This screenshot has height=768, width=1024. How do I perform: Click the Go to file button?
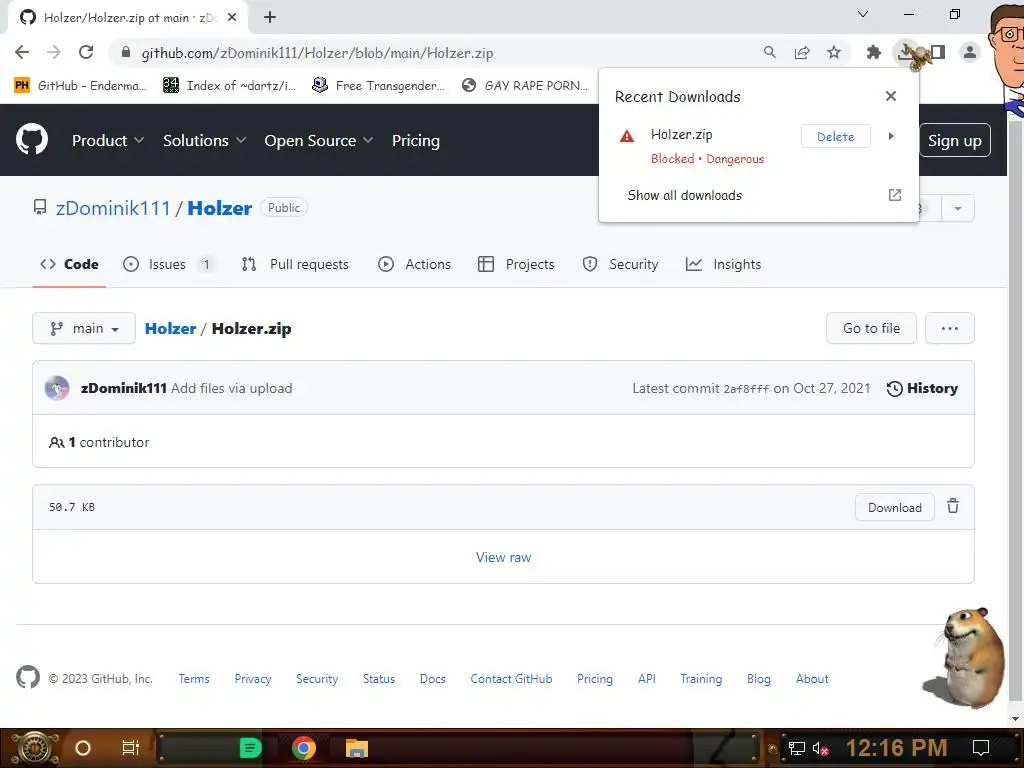tap(871, 328)
